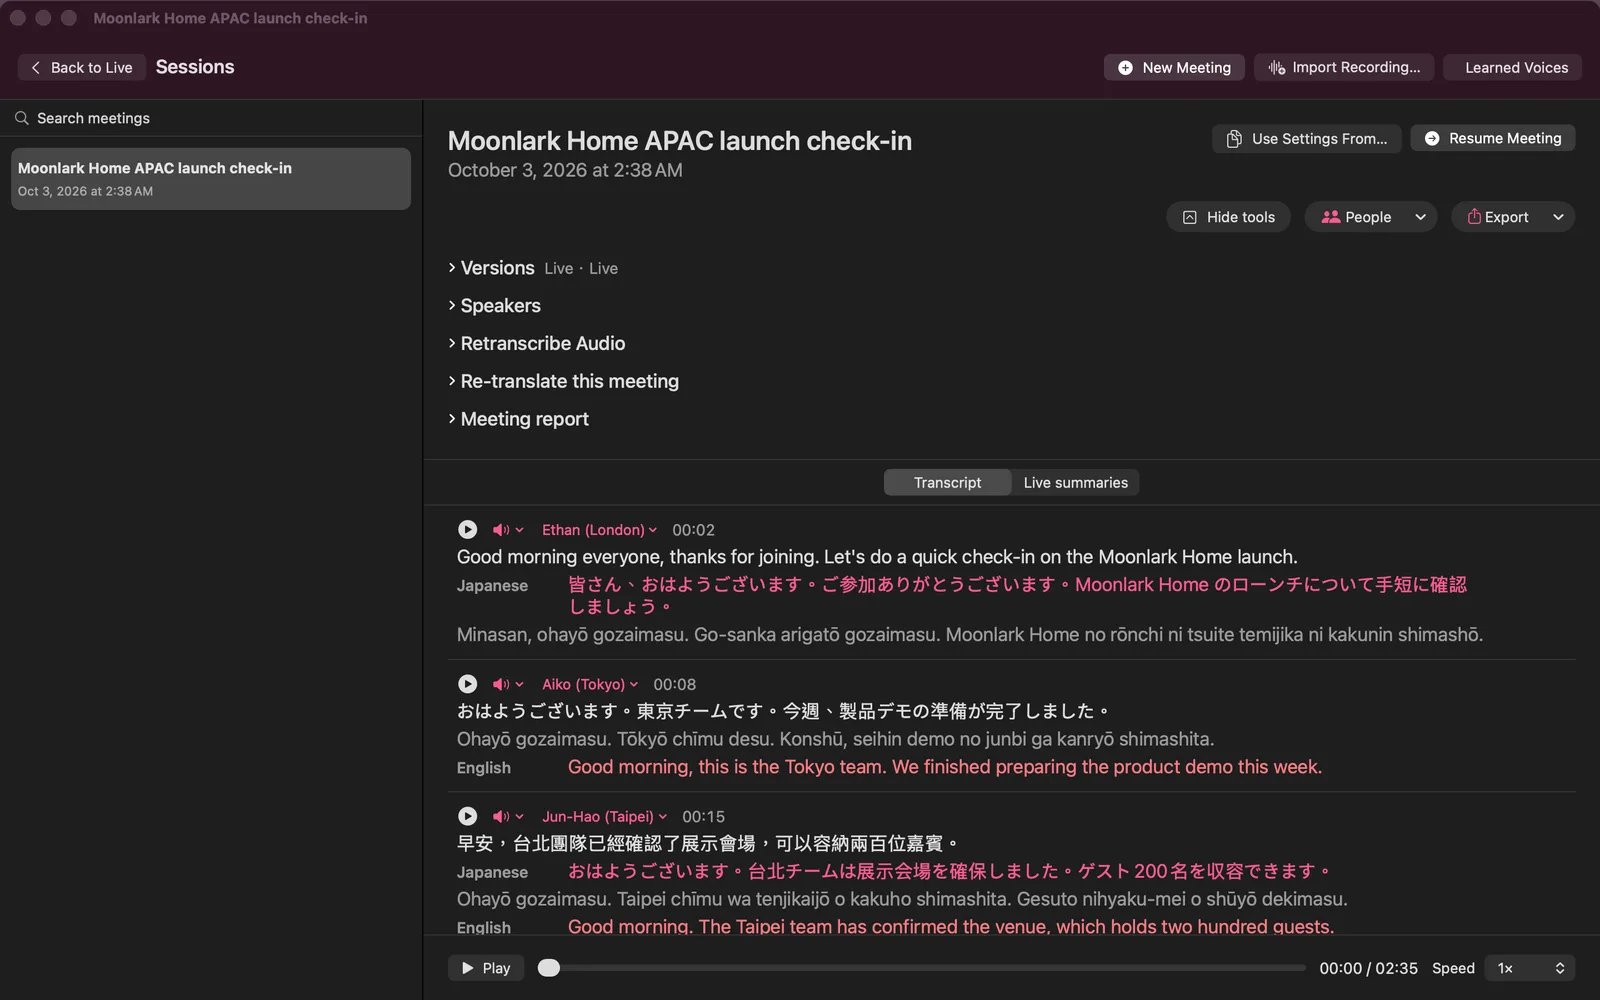This screenshot has width=1600, height=1000.
Task: Open Aiko (Tokyo) speaker dropdown
Action: [590, 684]
